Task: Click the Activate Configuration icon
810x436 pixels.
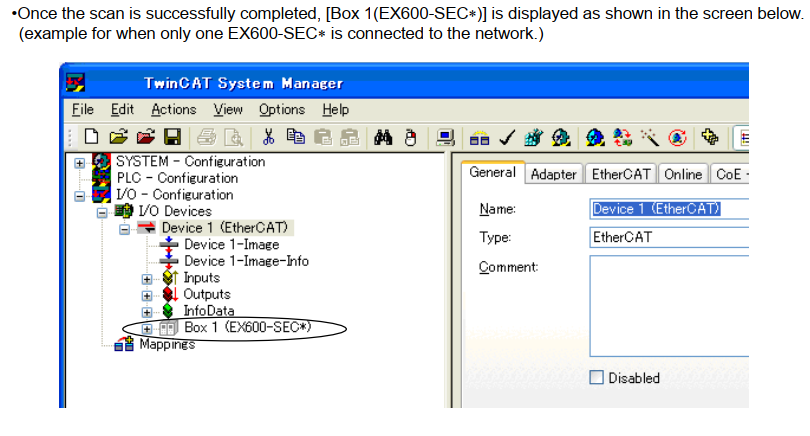Action: [533, 138]
